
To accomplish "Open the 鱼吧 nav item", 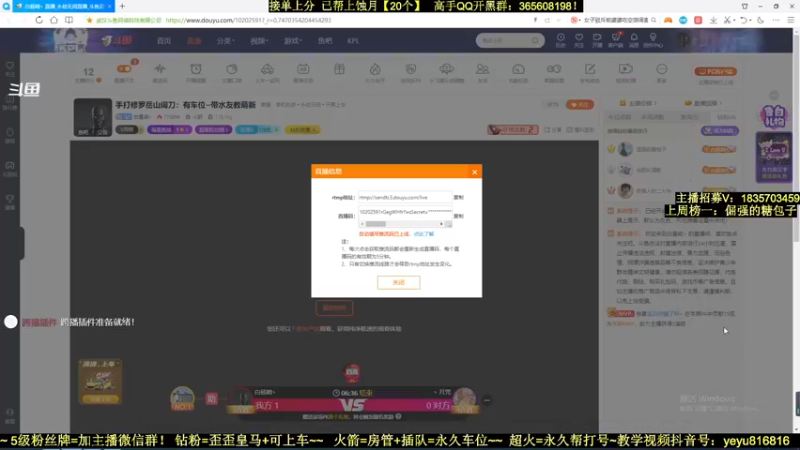I will (x=324, y=41).
